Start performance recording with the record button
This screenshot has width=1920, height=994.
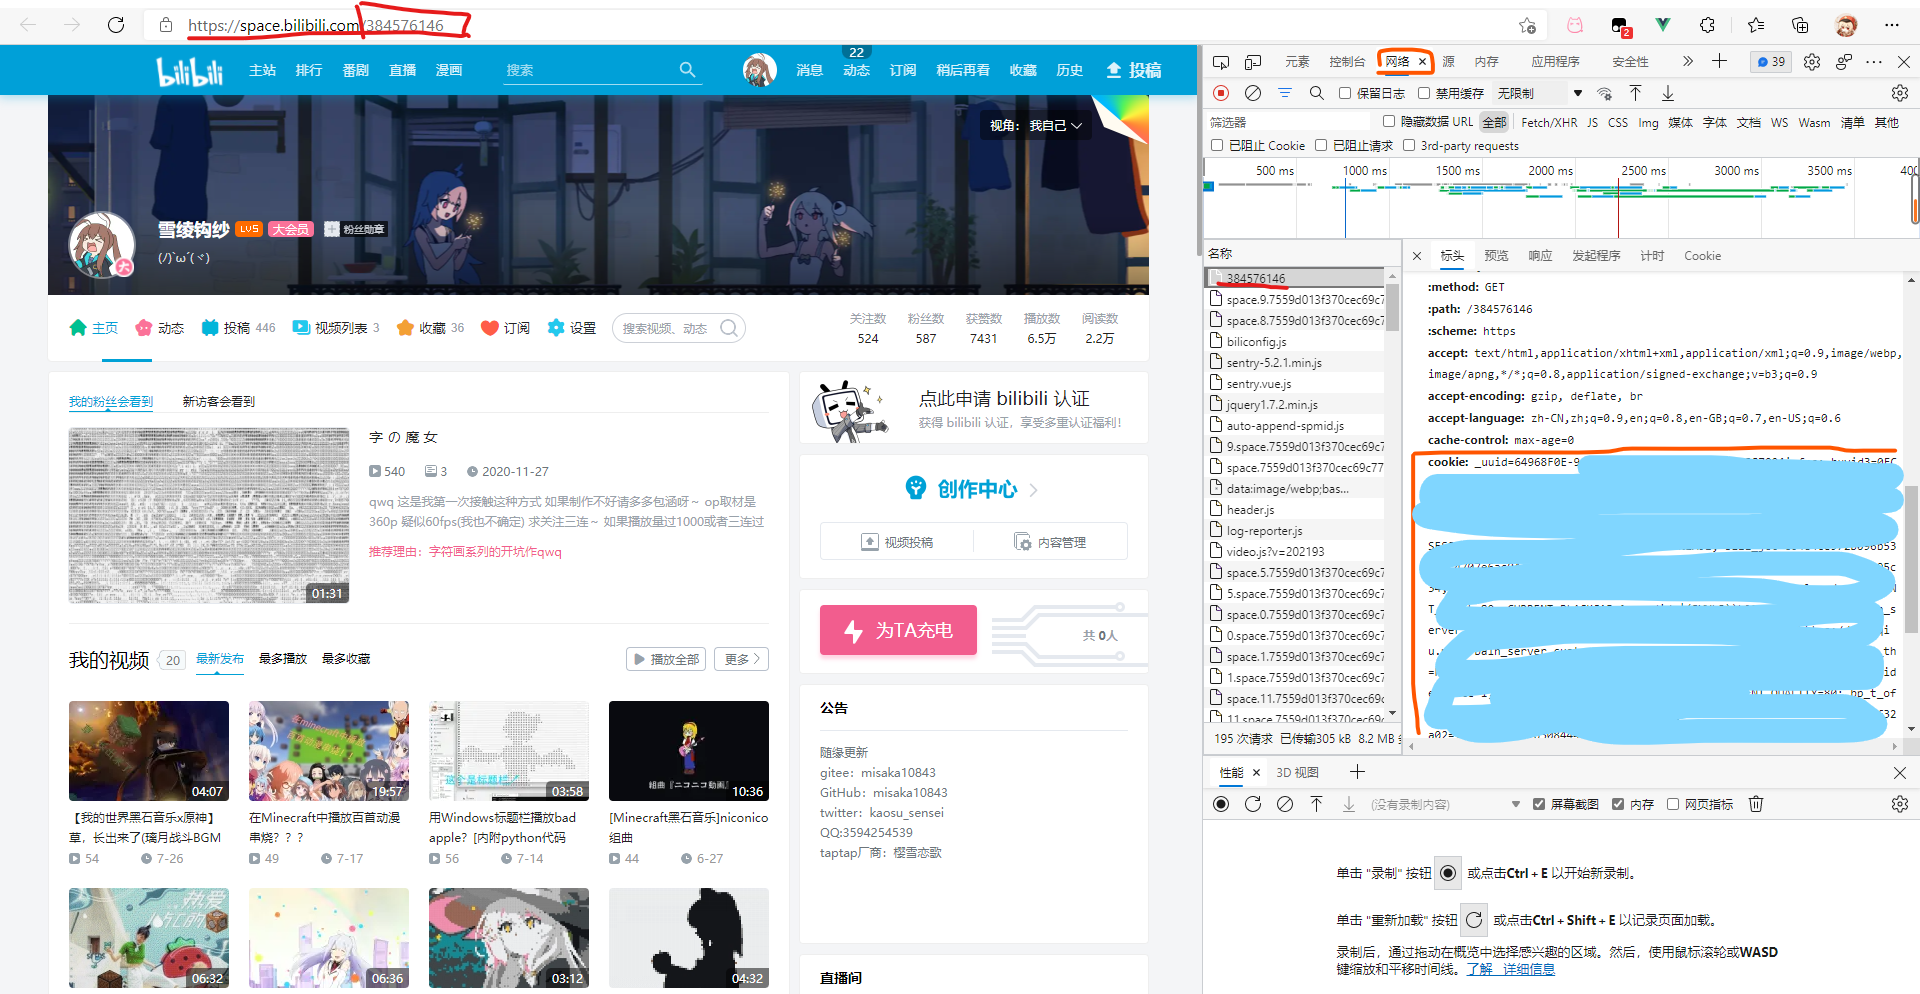1221,804
